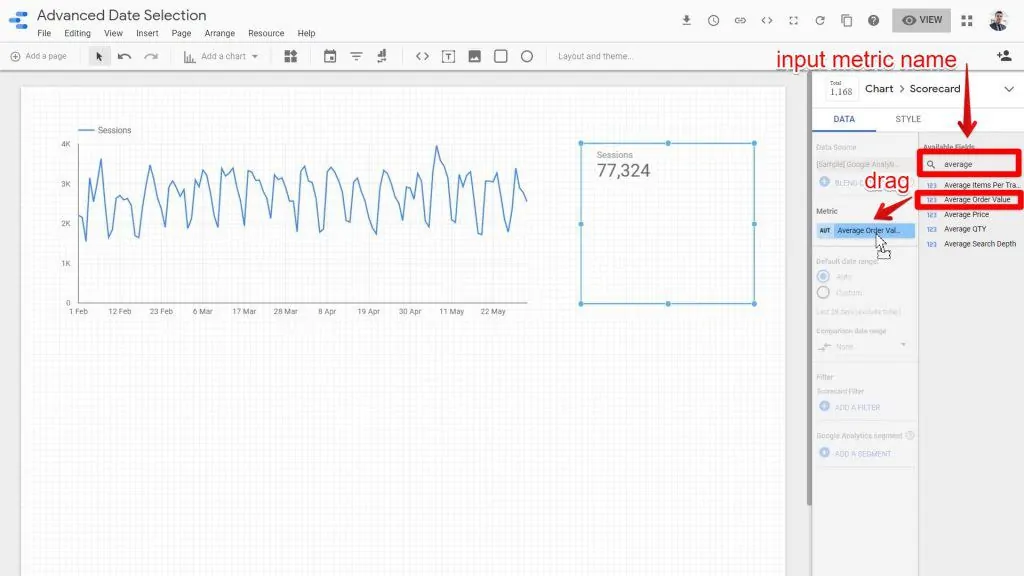The image size is (1024, 576).
Task: Open community visualizations
Action: (x=291, y=56)
